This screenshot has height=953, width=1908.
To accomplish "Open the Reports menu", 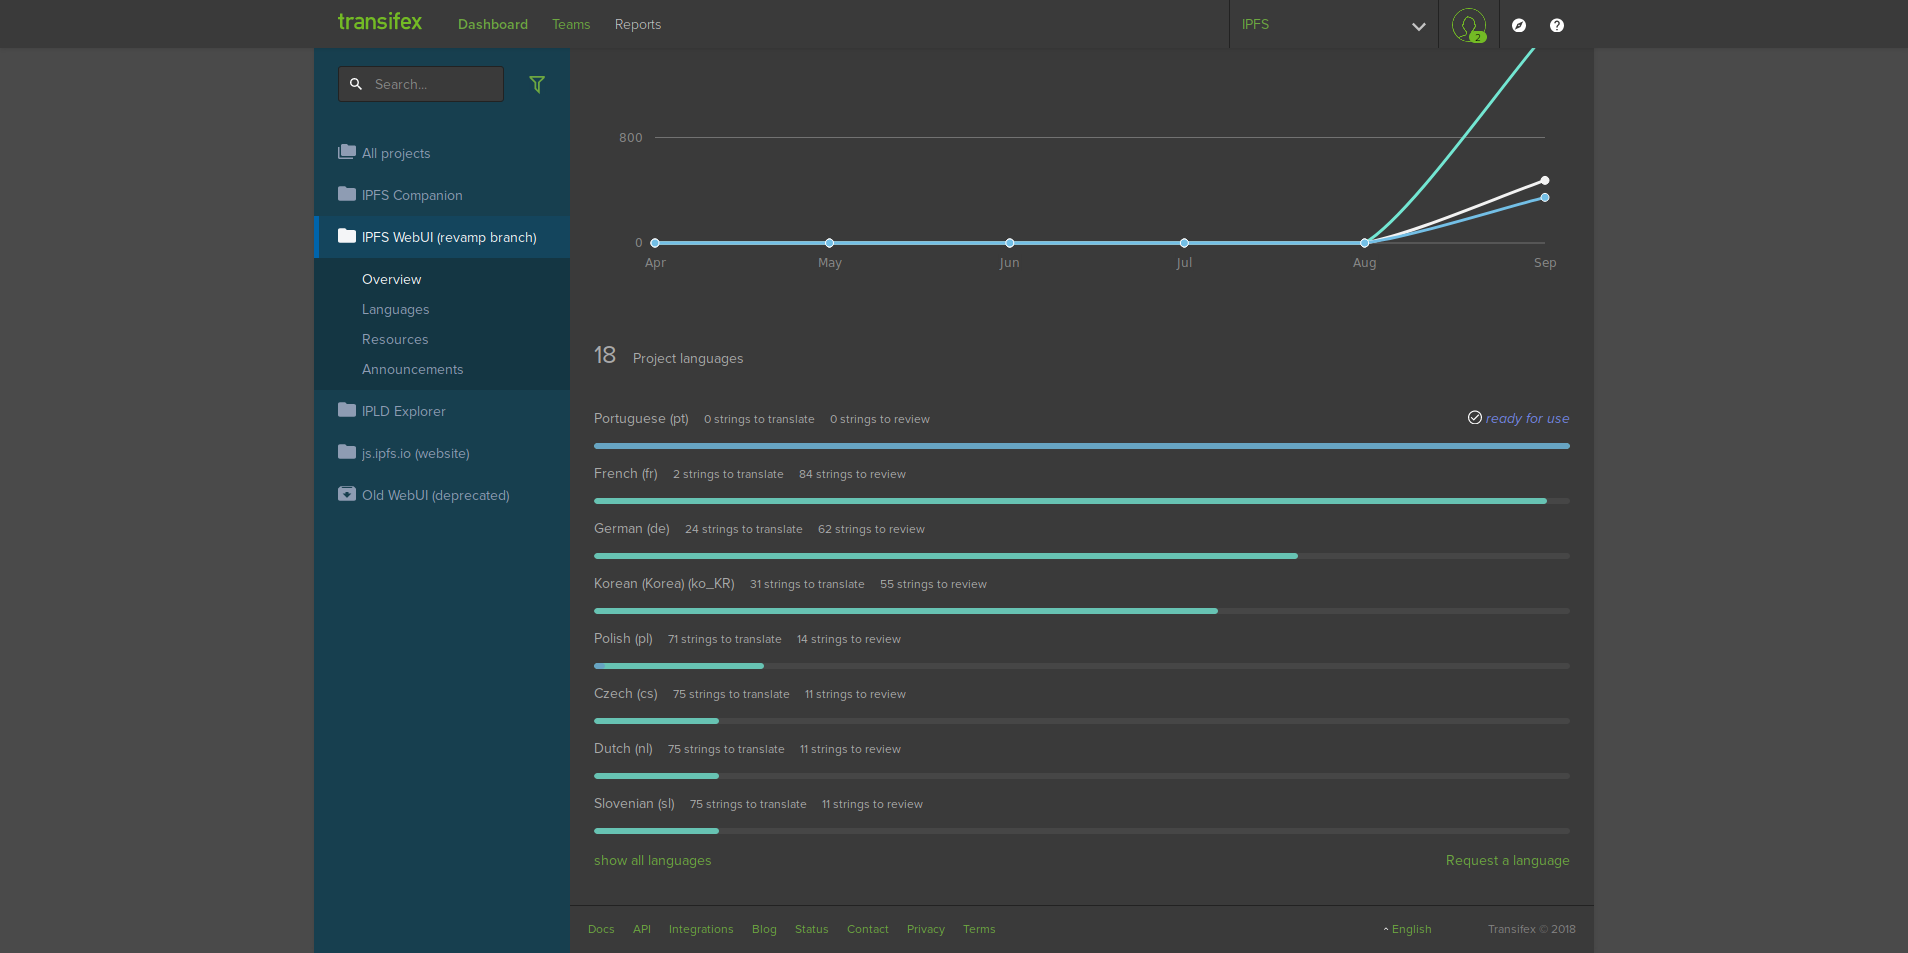I will click(638, 24).
